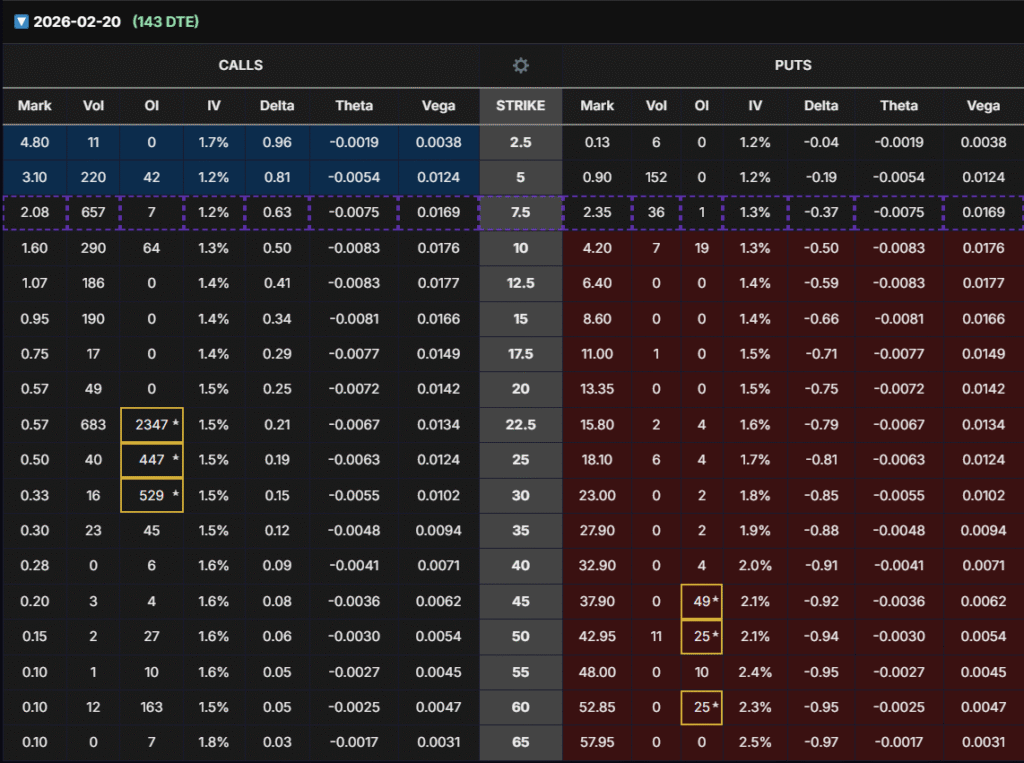The width and height of the screenshot is (1024, 763).
Task: Click the 143 DTE label
Action: (166, 22)
